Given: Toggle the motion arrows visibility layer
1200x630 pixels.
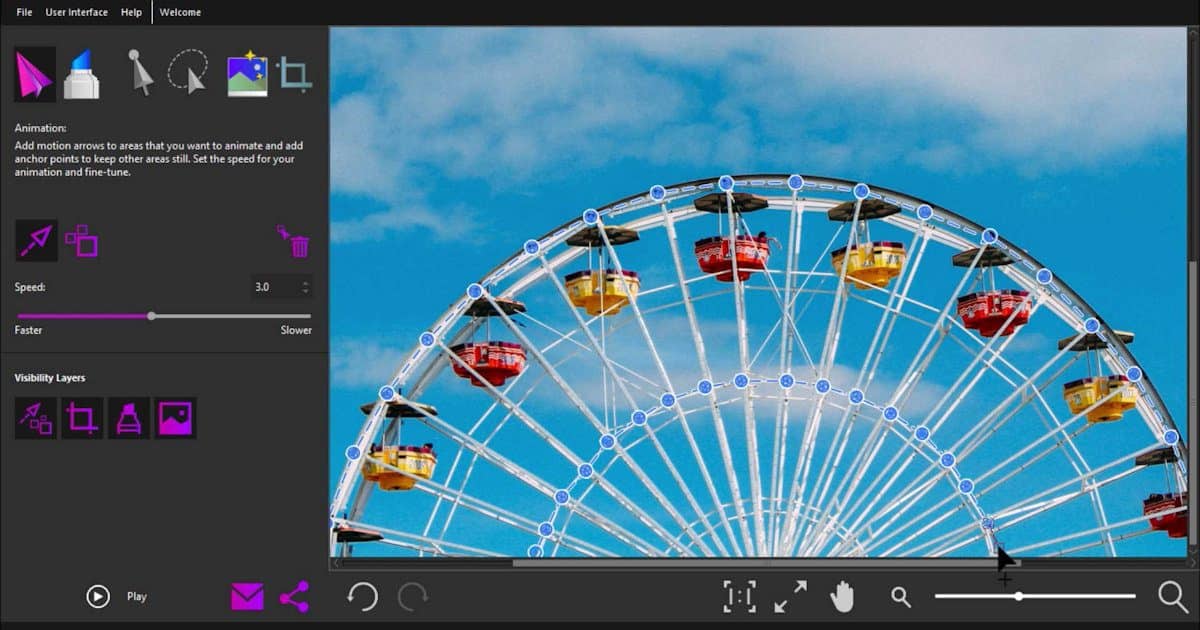Looking at the screenshot, I should coord(35,418).
